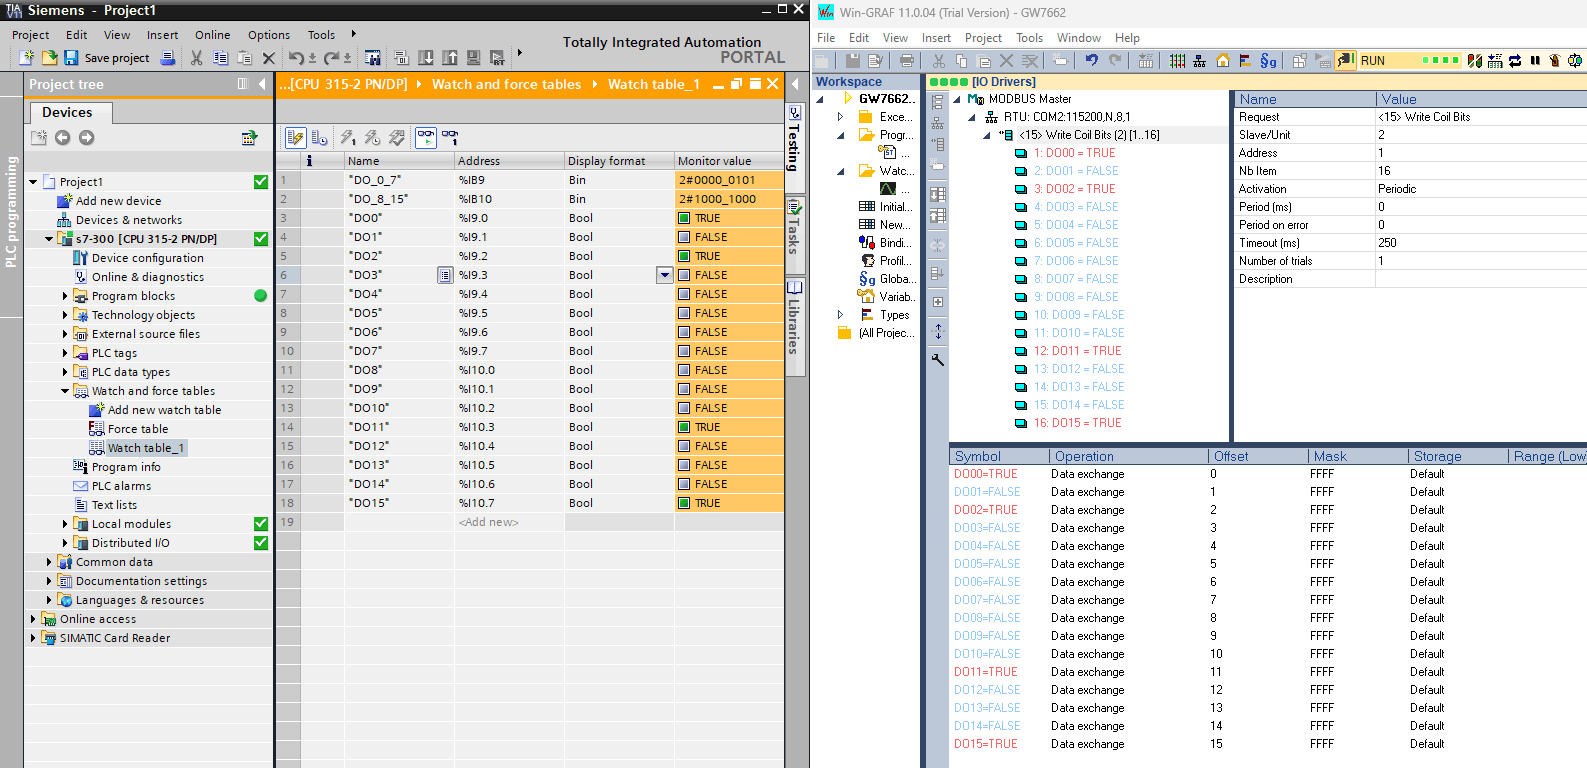Click the green check beside Project1
The width and height of the screenshot is (1587, 768).
[261, 182]
